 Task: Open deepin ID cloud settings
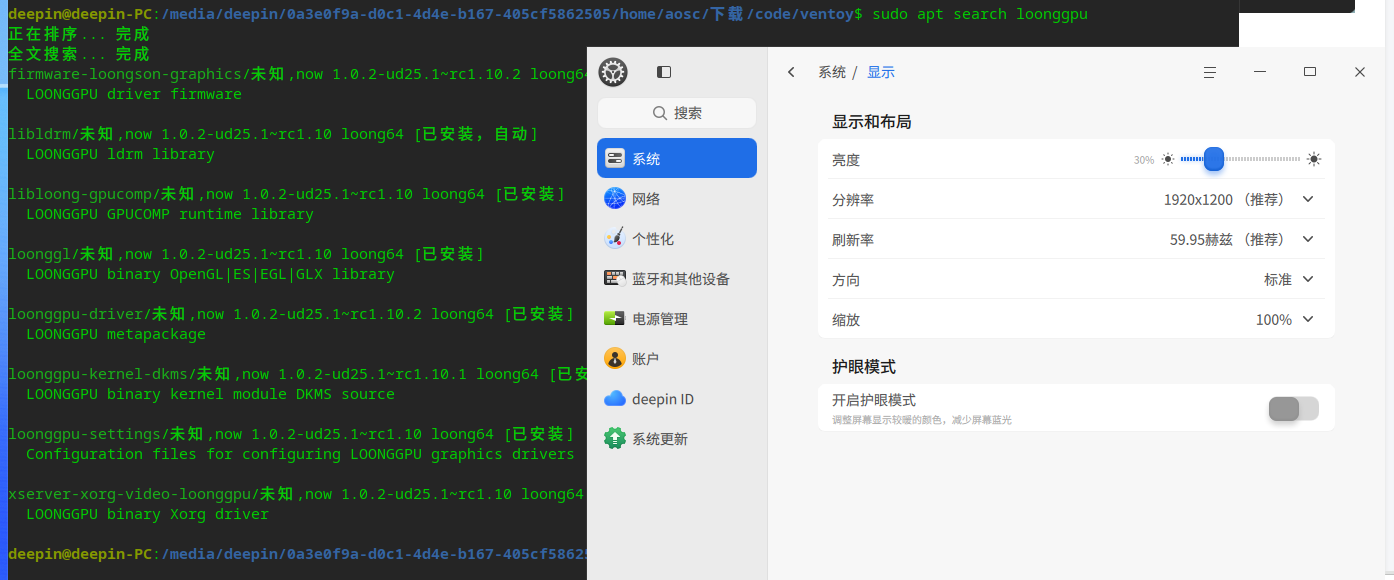point(677,399)
